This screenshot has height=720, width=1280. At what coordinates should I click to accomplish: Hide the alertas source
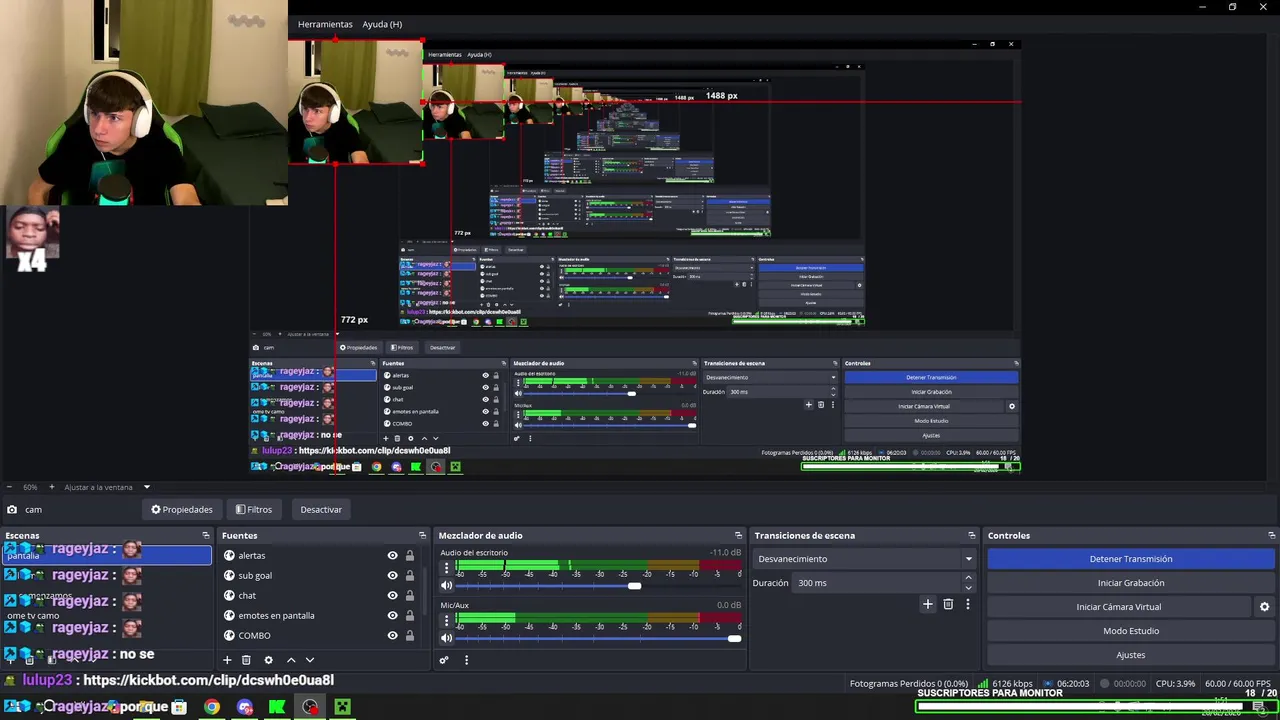392,555
